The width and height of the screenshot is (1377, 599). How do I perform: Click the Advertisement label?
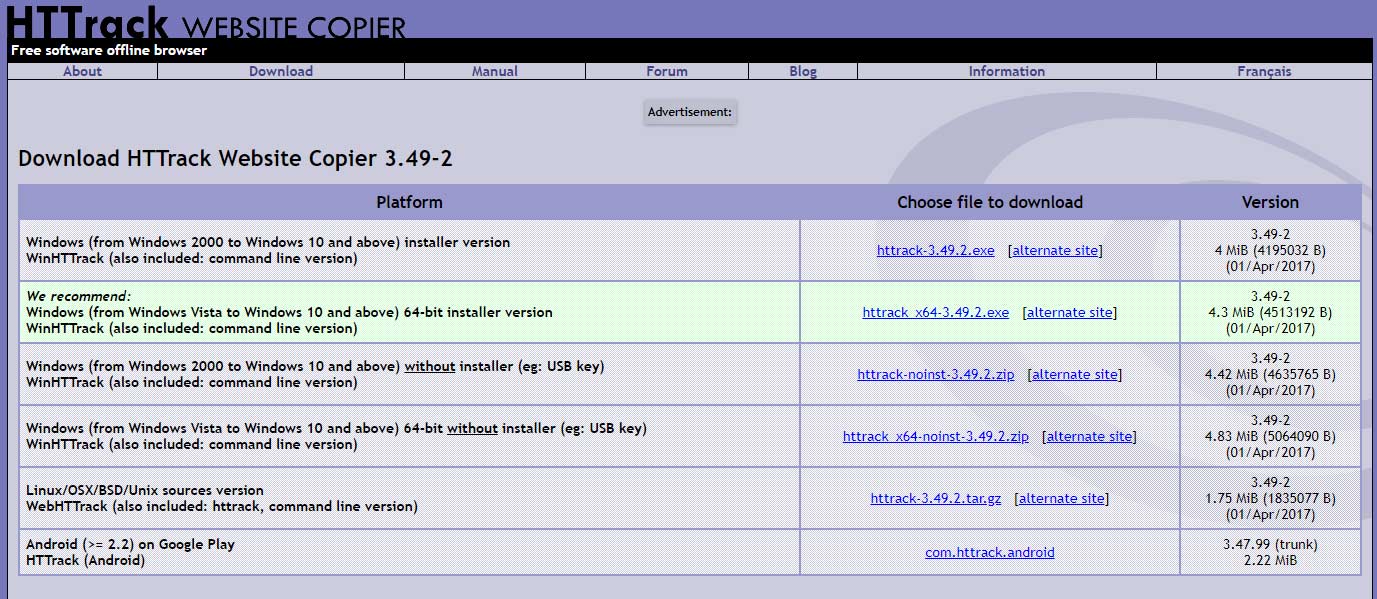coord(689,112)
